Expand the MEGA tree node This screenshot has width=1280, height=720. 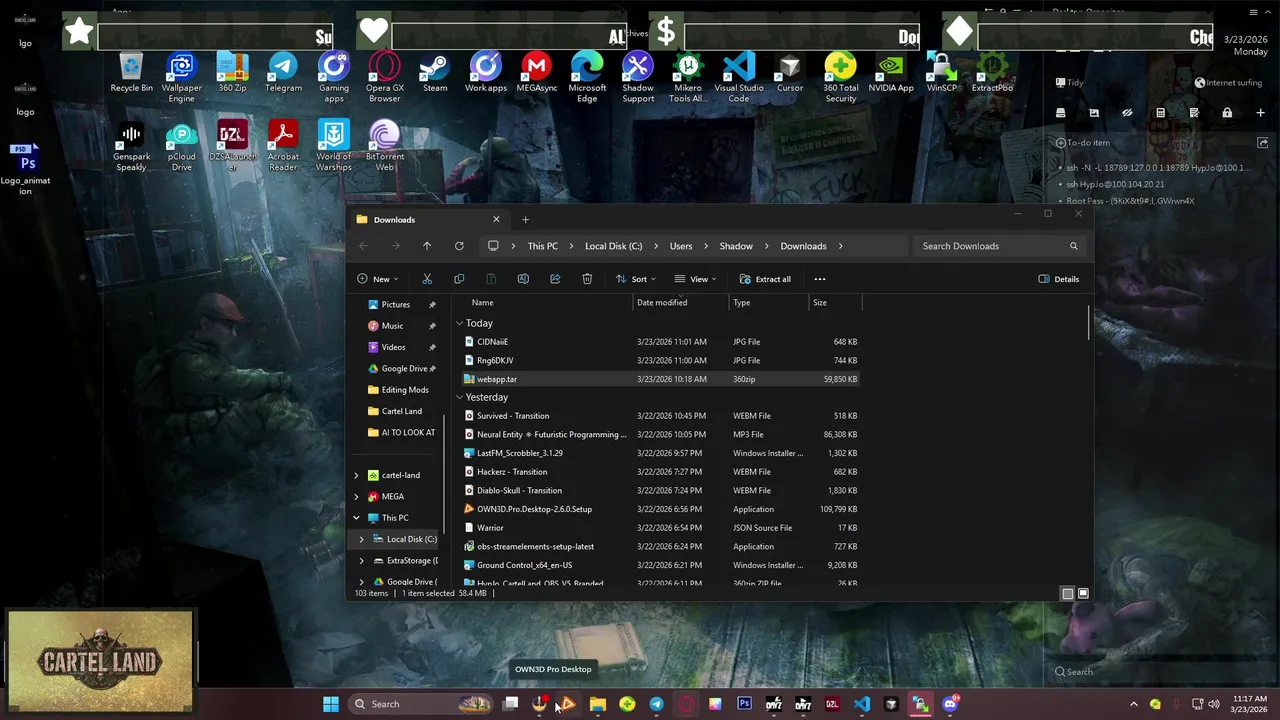point(356,496)
